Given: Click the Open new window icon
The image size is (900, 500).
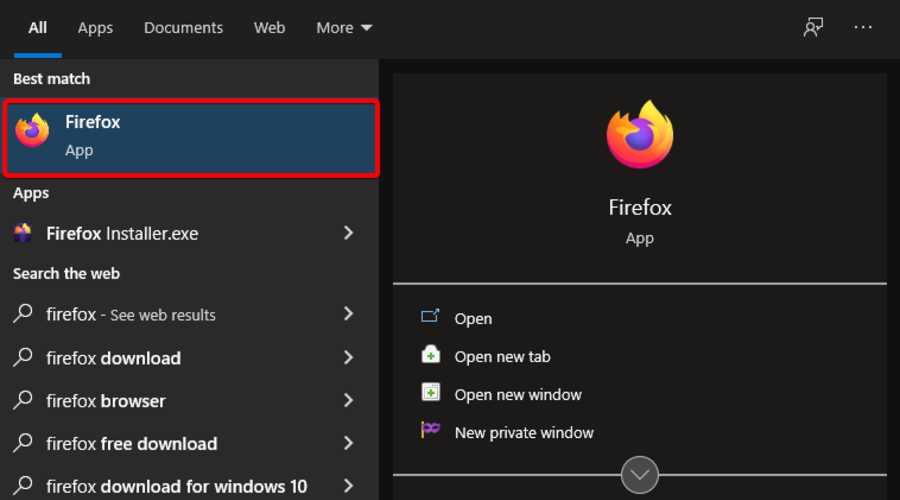Looking at the screenshot, I should [x=431, y=393].
